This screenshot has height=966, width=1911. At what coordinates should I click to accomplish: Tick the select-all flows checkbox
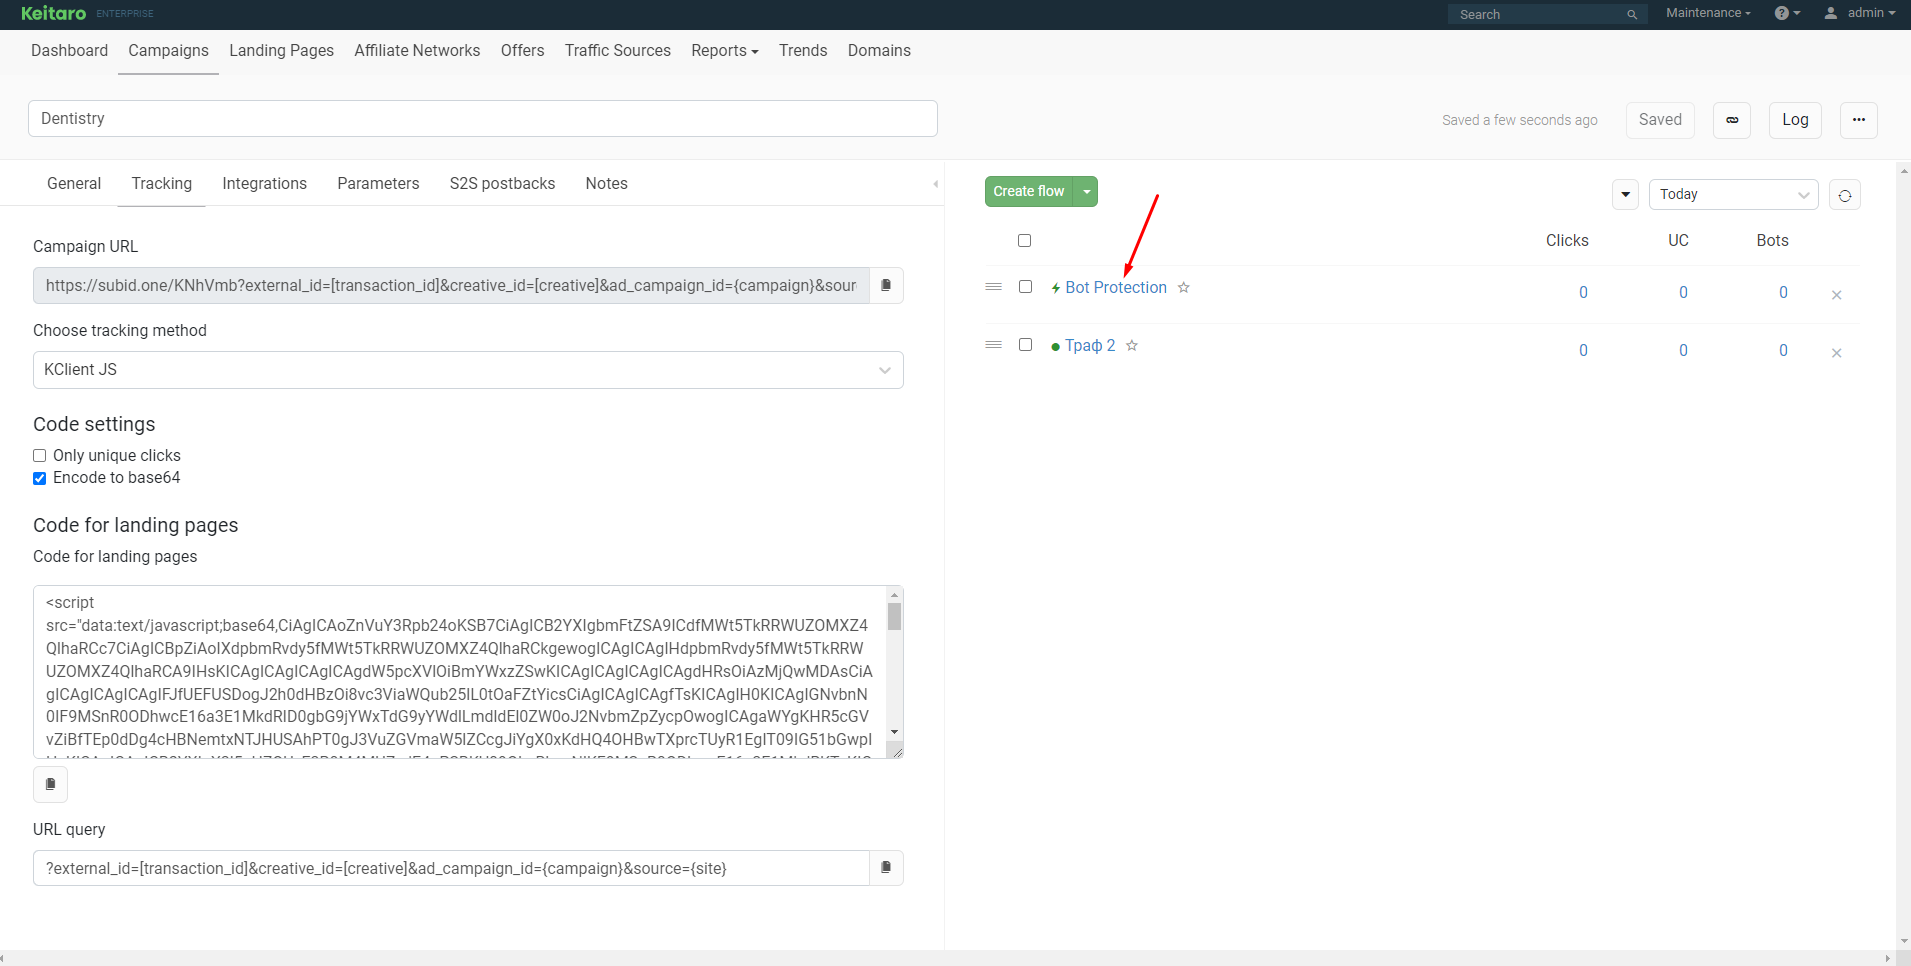[1024, 241]
